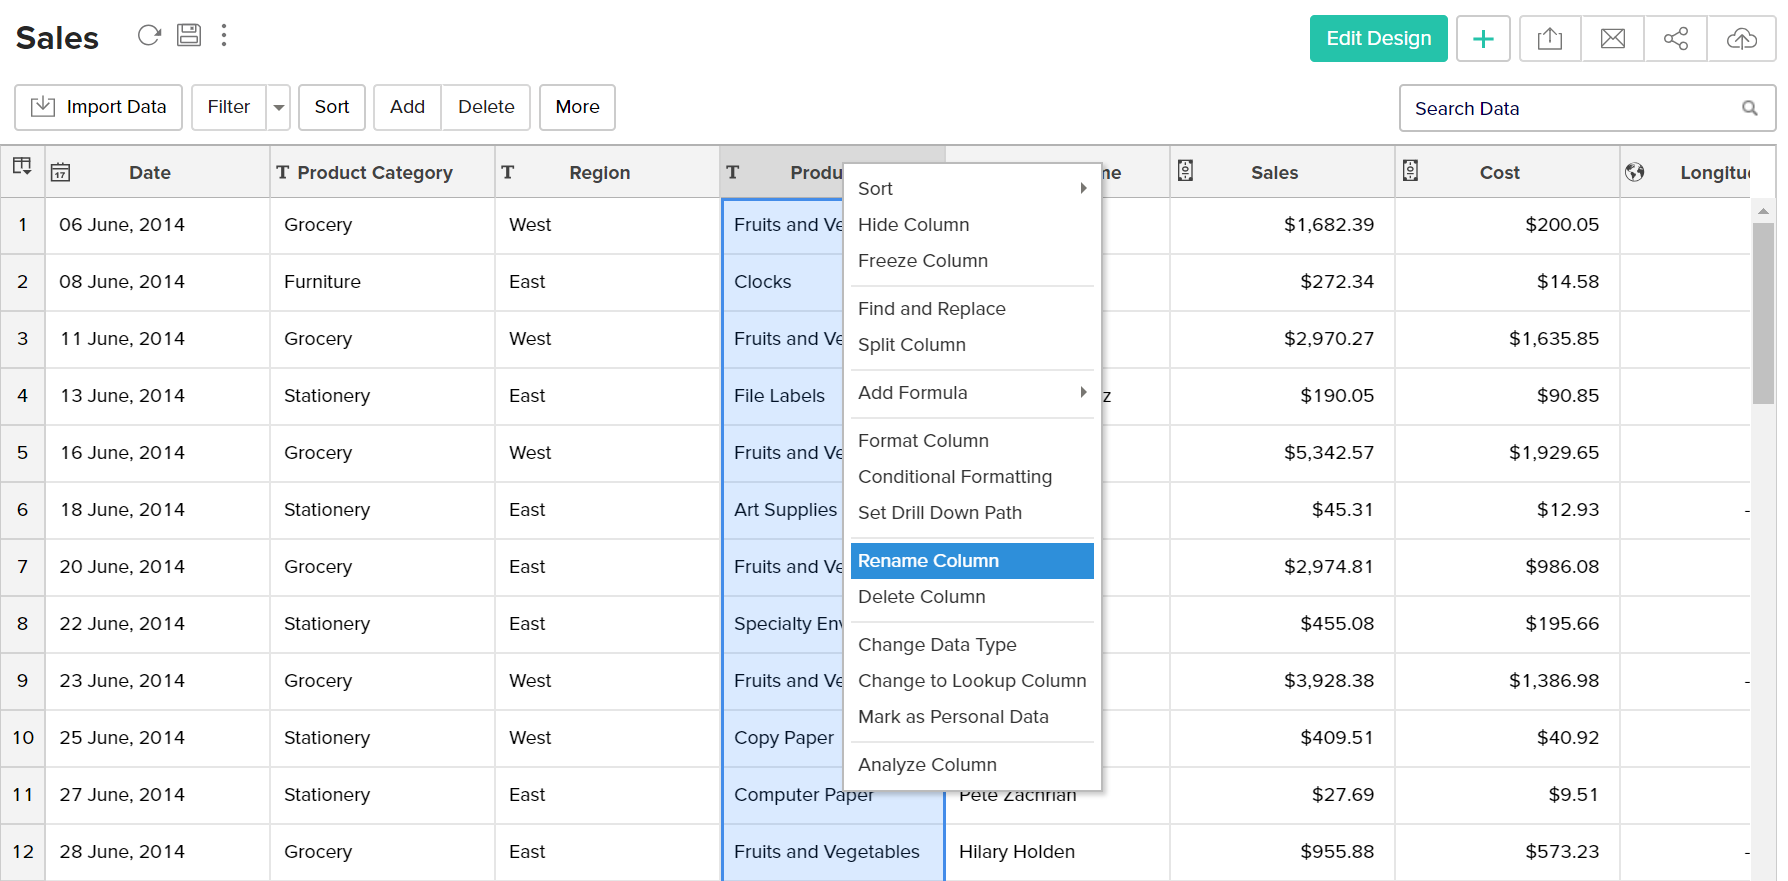Click the vertical scrollbar thumb
The image size is (1788, 881).
click(1763, 312)
